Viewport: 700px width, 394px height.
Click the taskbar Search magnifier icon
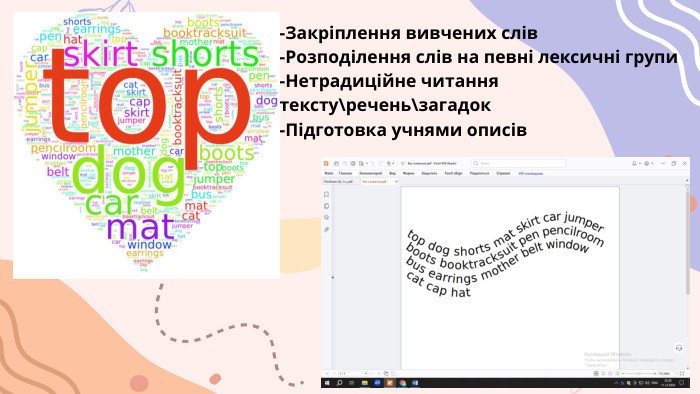(339, 383)
